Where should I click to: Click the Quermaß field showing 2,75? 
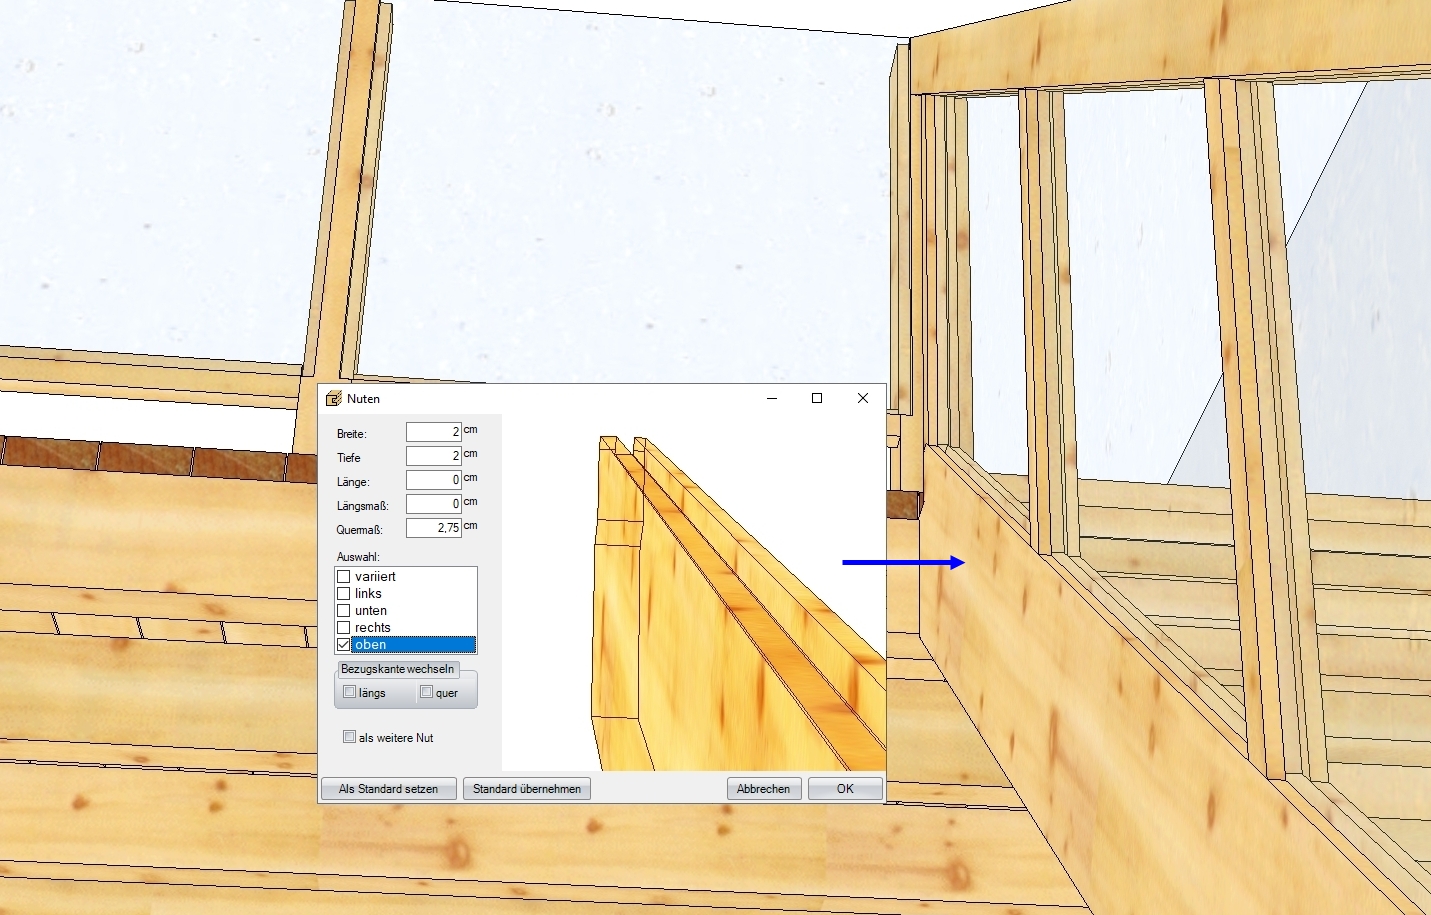point(433,528)
